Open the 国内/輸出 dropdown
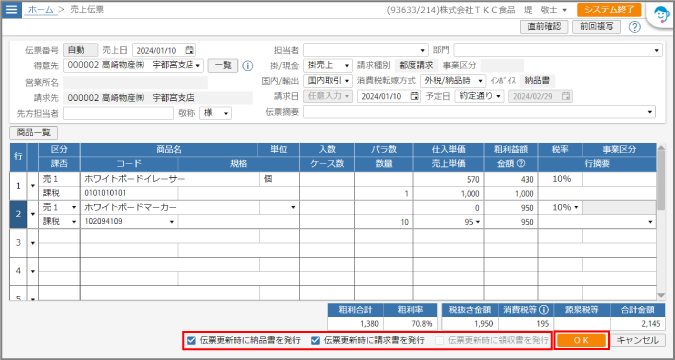The height and width of the screenshot is (360, 675). (x=347, y=81)
